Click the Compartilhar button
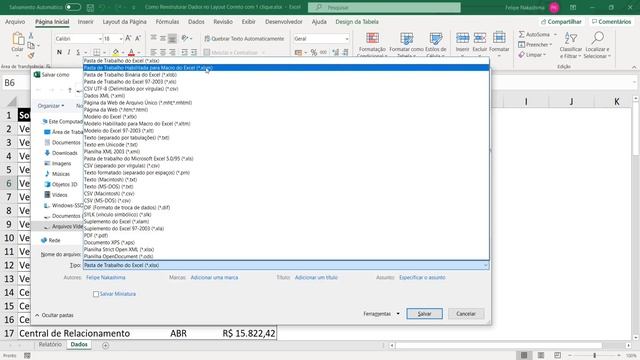Screen dimensions: 640x360 coord(561,22)
